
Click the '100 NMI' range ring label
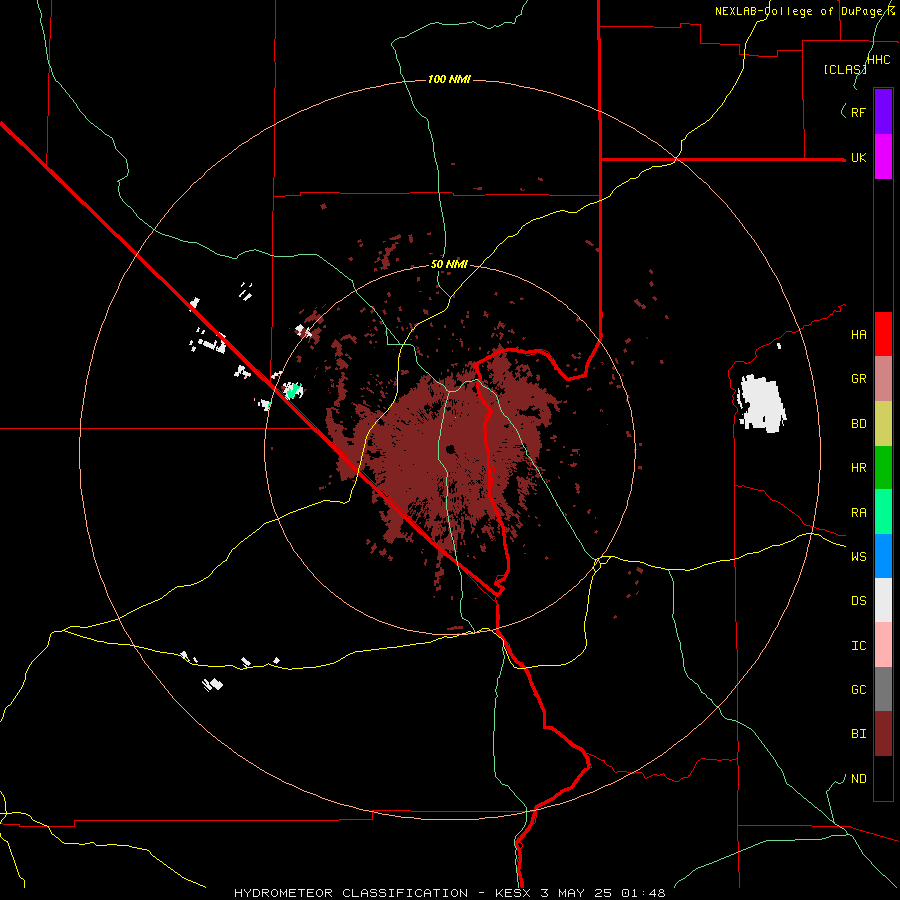pos(449,79)
